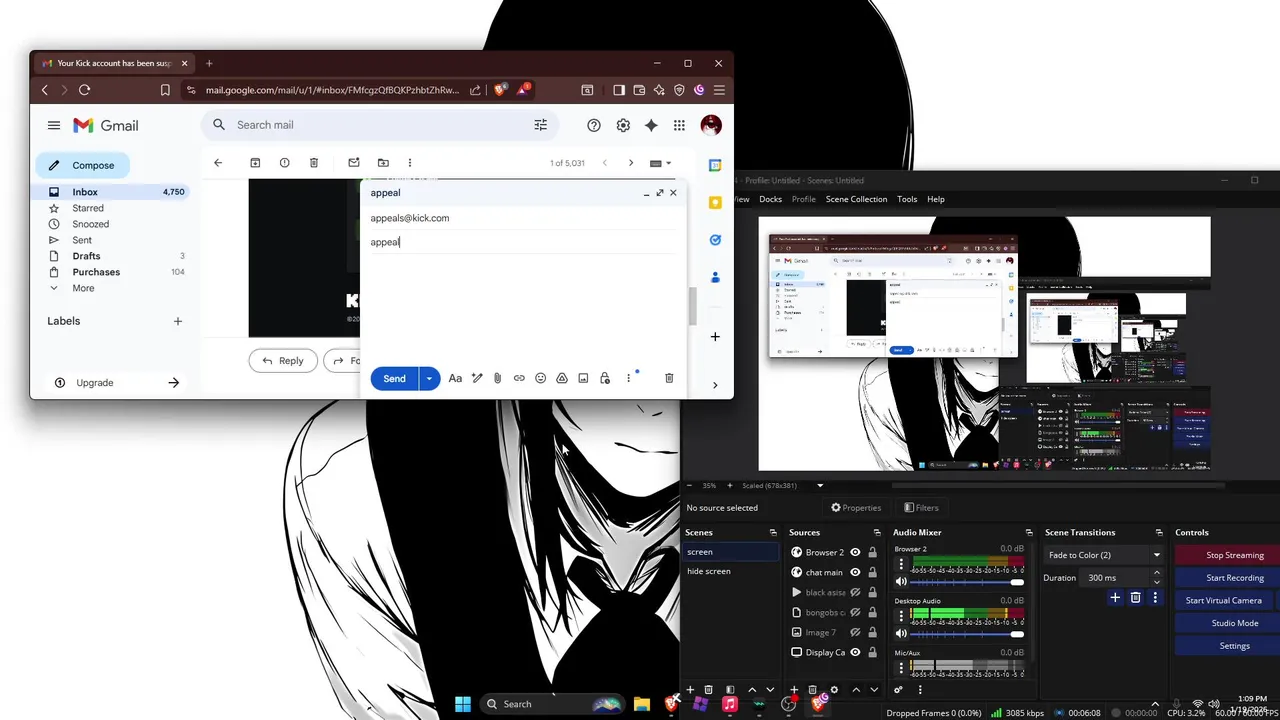
Task: Toggle lock on Browser 2 source
Action: pyautogui.click(x=873, y=552)
